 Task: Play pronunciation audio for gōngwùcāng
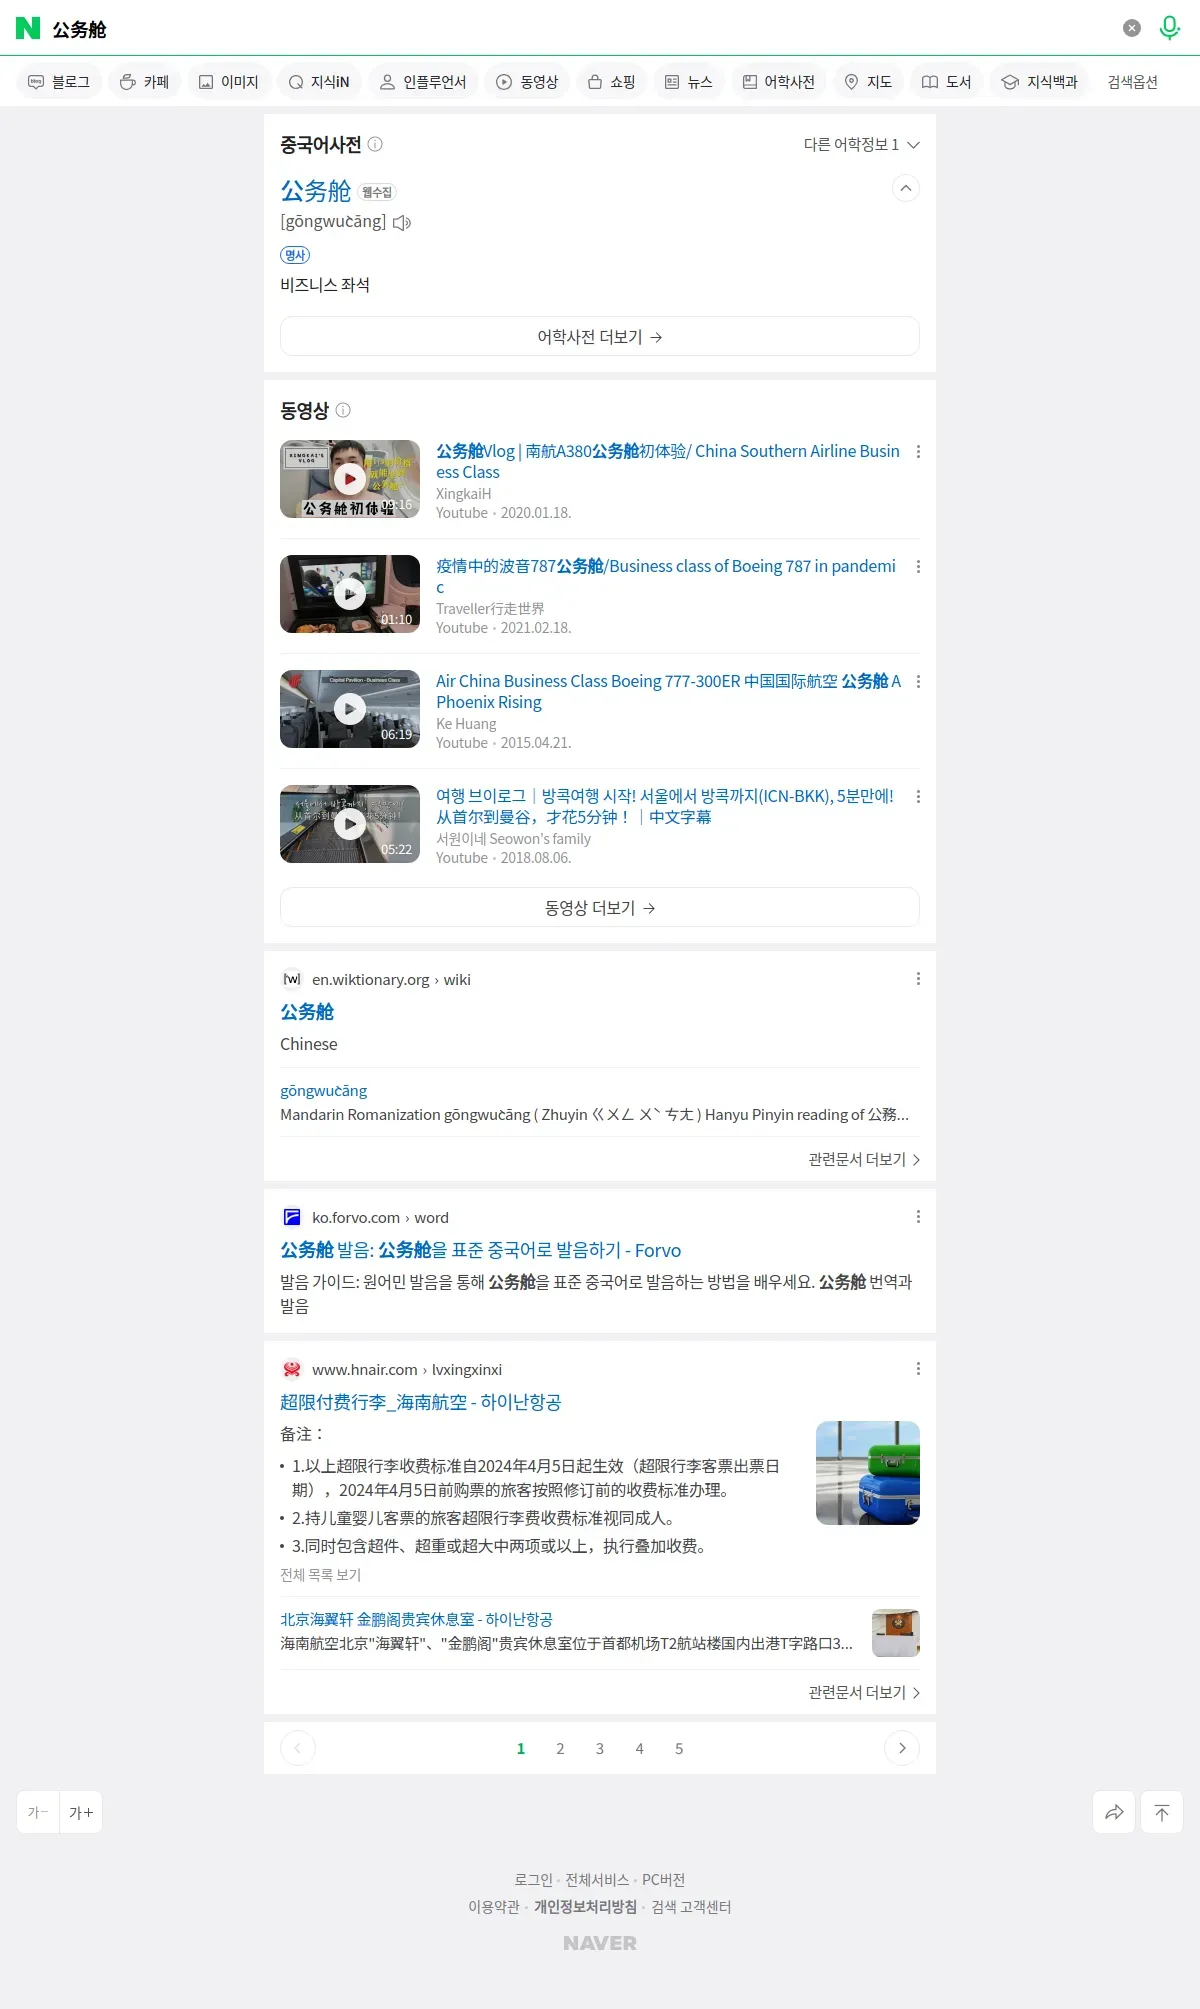[x=402, y=223]
